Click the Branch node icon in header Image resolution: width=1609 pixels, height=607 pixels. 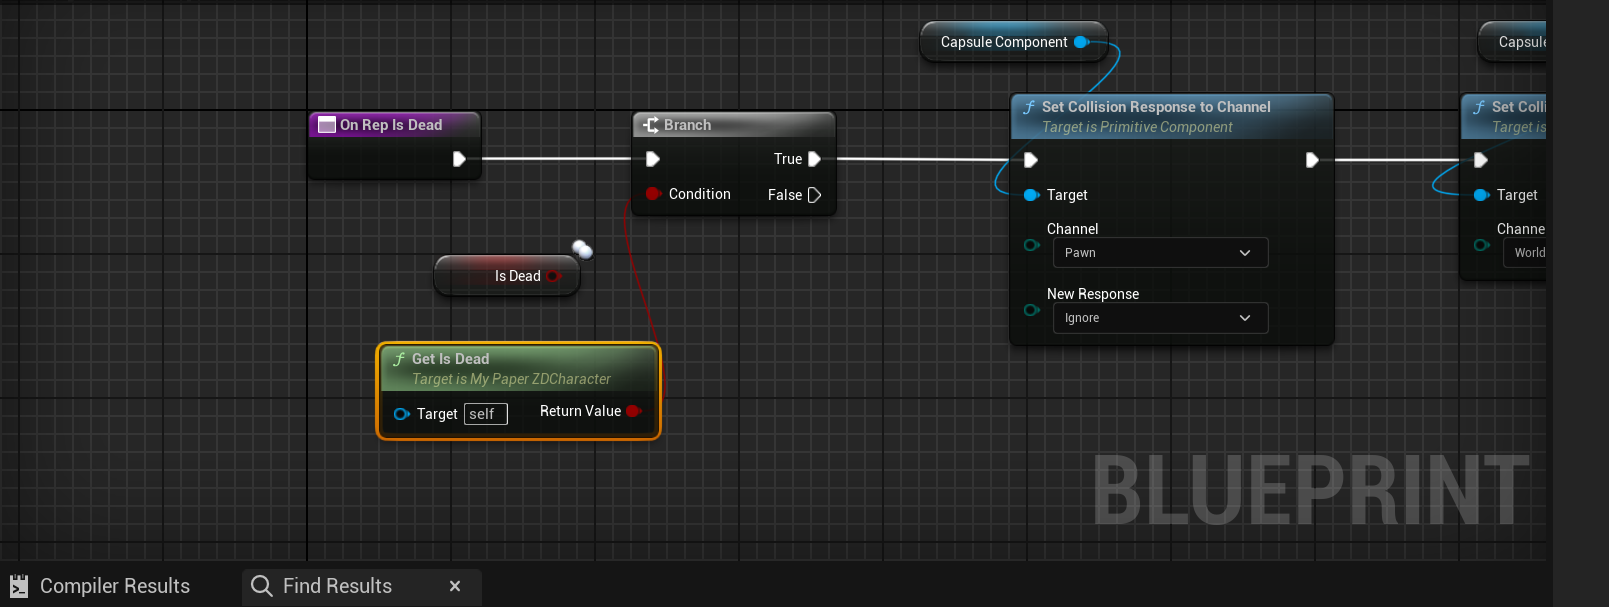coord(651,125)
